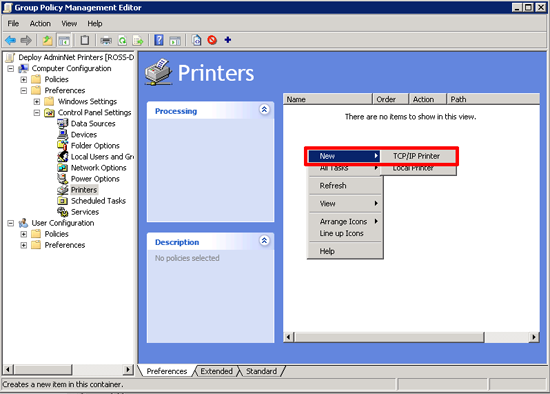This screenshot has height=394, width=550.
Task: Click the tree pane's left scroll arrow
Action: 8,369
